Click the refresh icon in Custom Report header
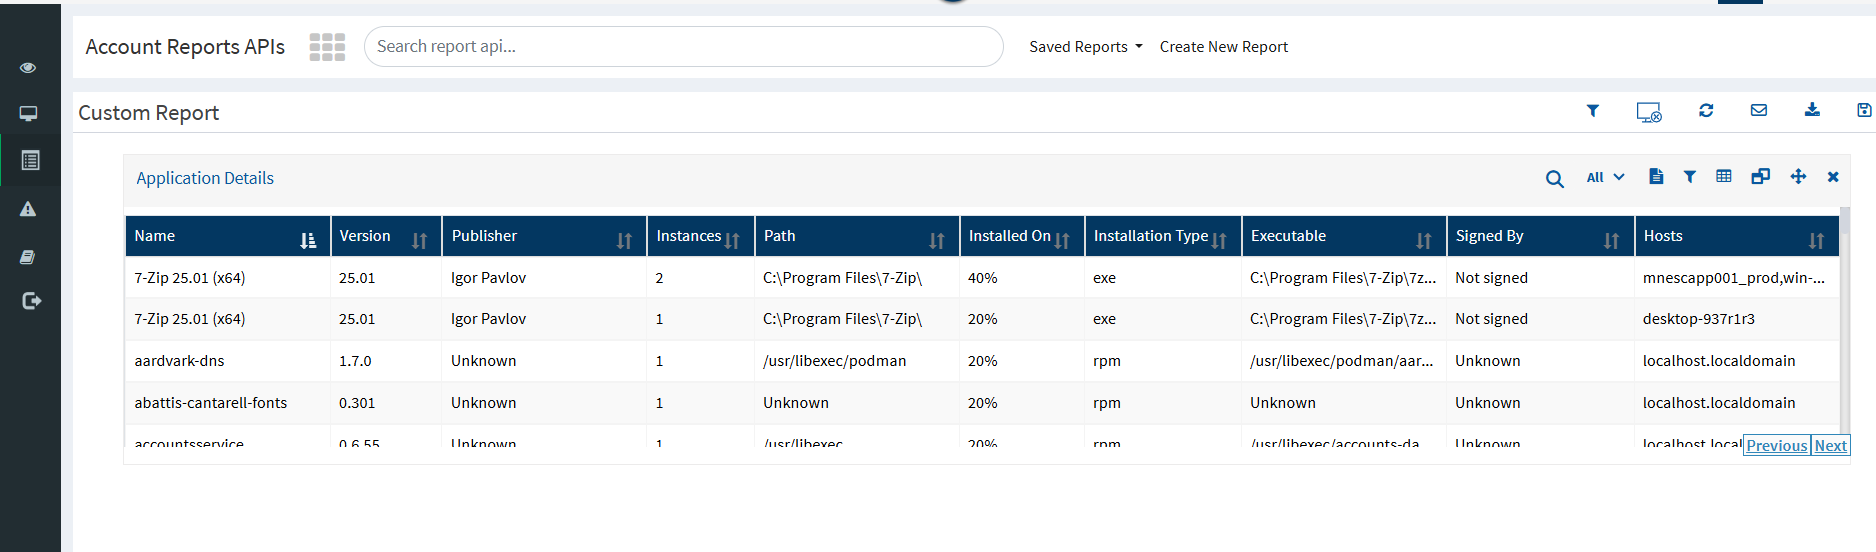Image resolution: width=1876 pixels, height=552 pixels. coord(1706,111)
